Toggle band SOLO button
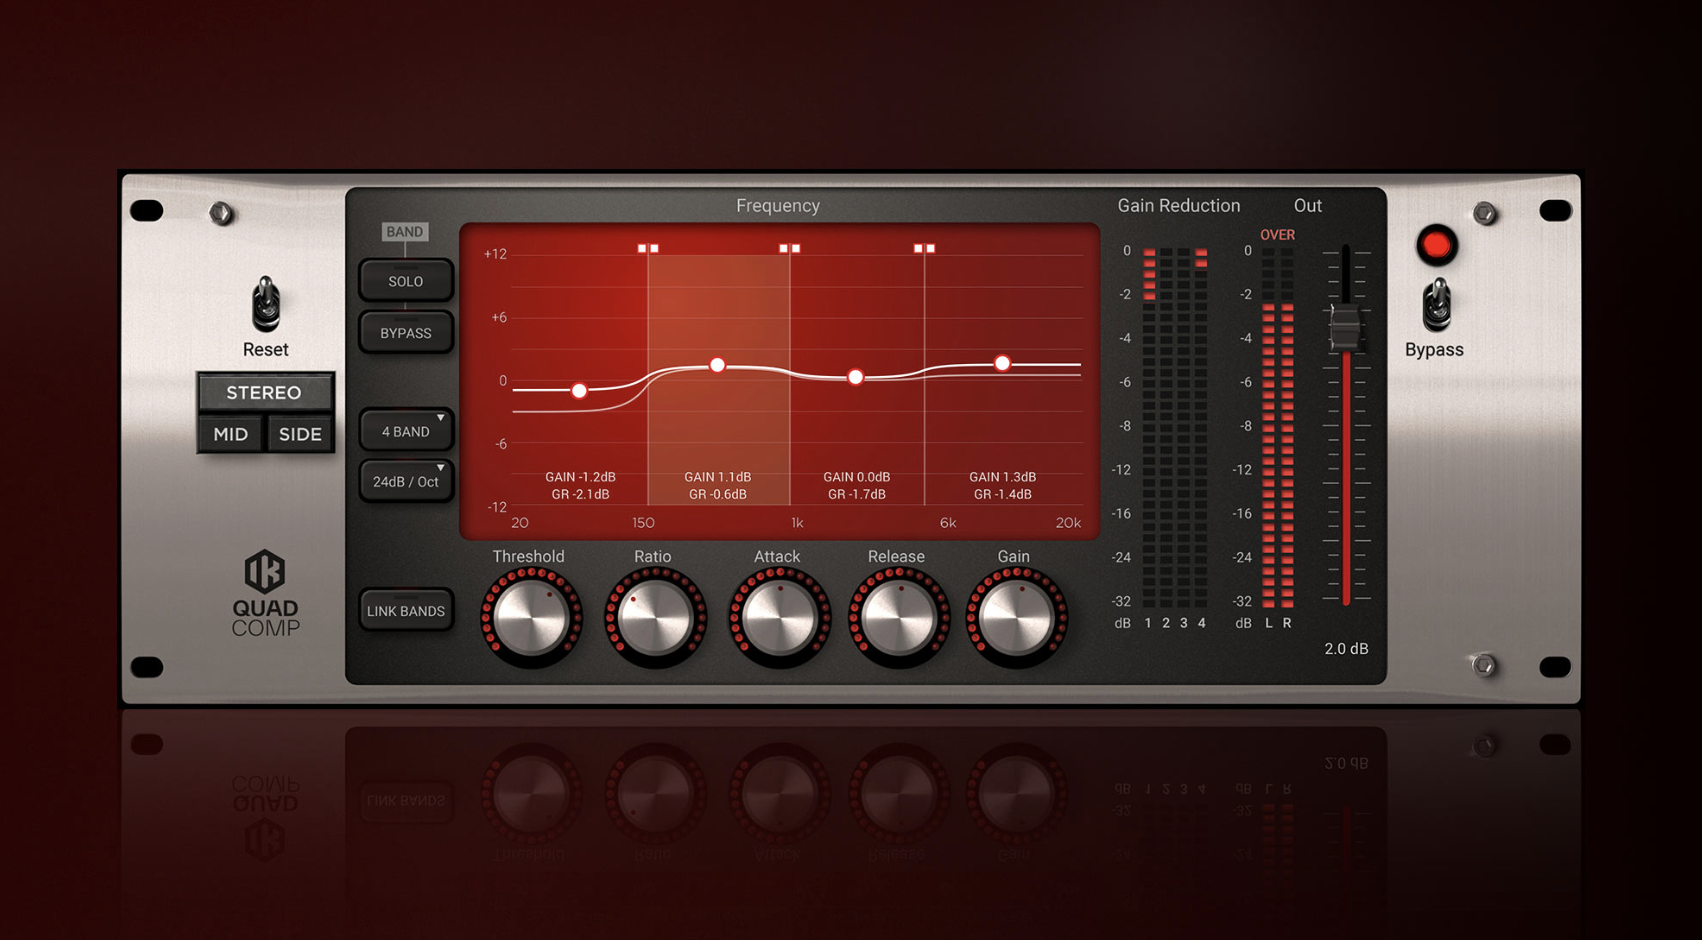1702x940 pixels. [406, 281]
